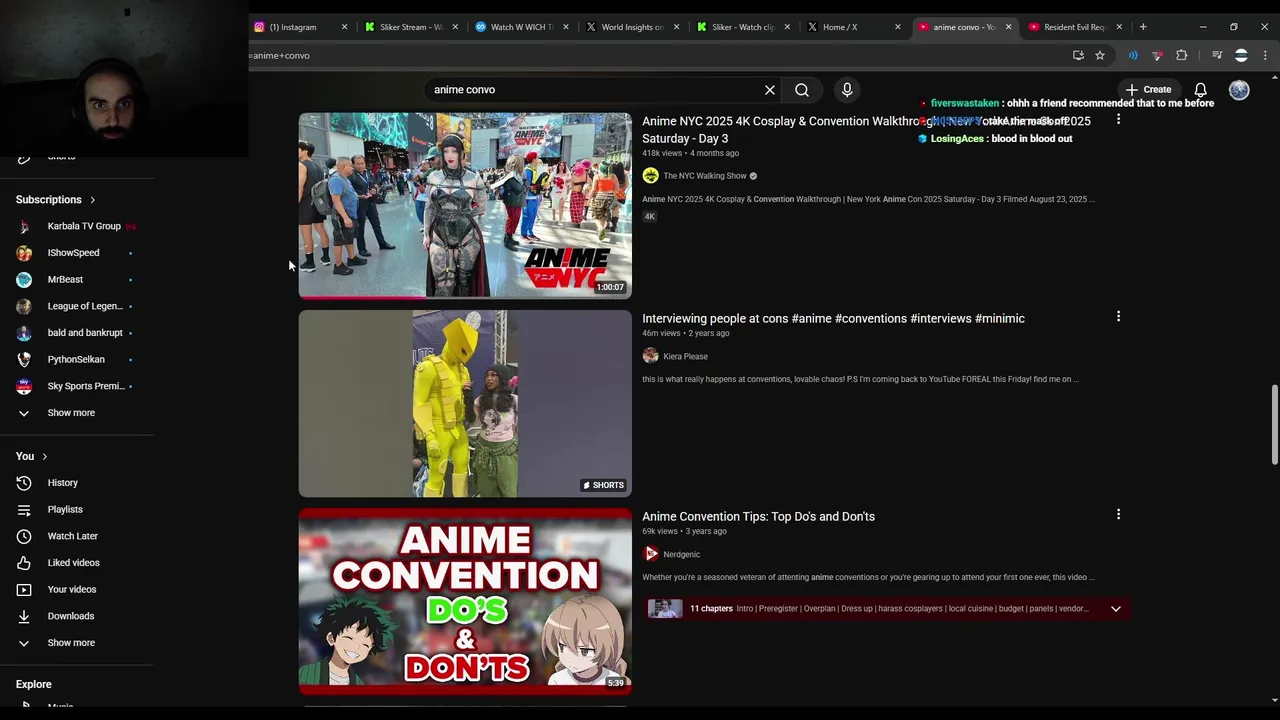Click the Kiera Please channel avatar
This screenshot has height=720, width=1280.
pyautogui.click(x=650, y=356)
